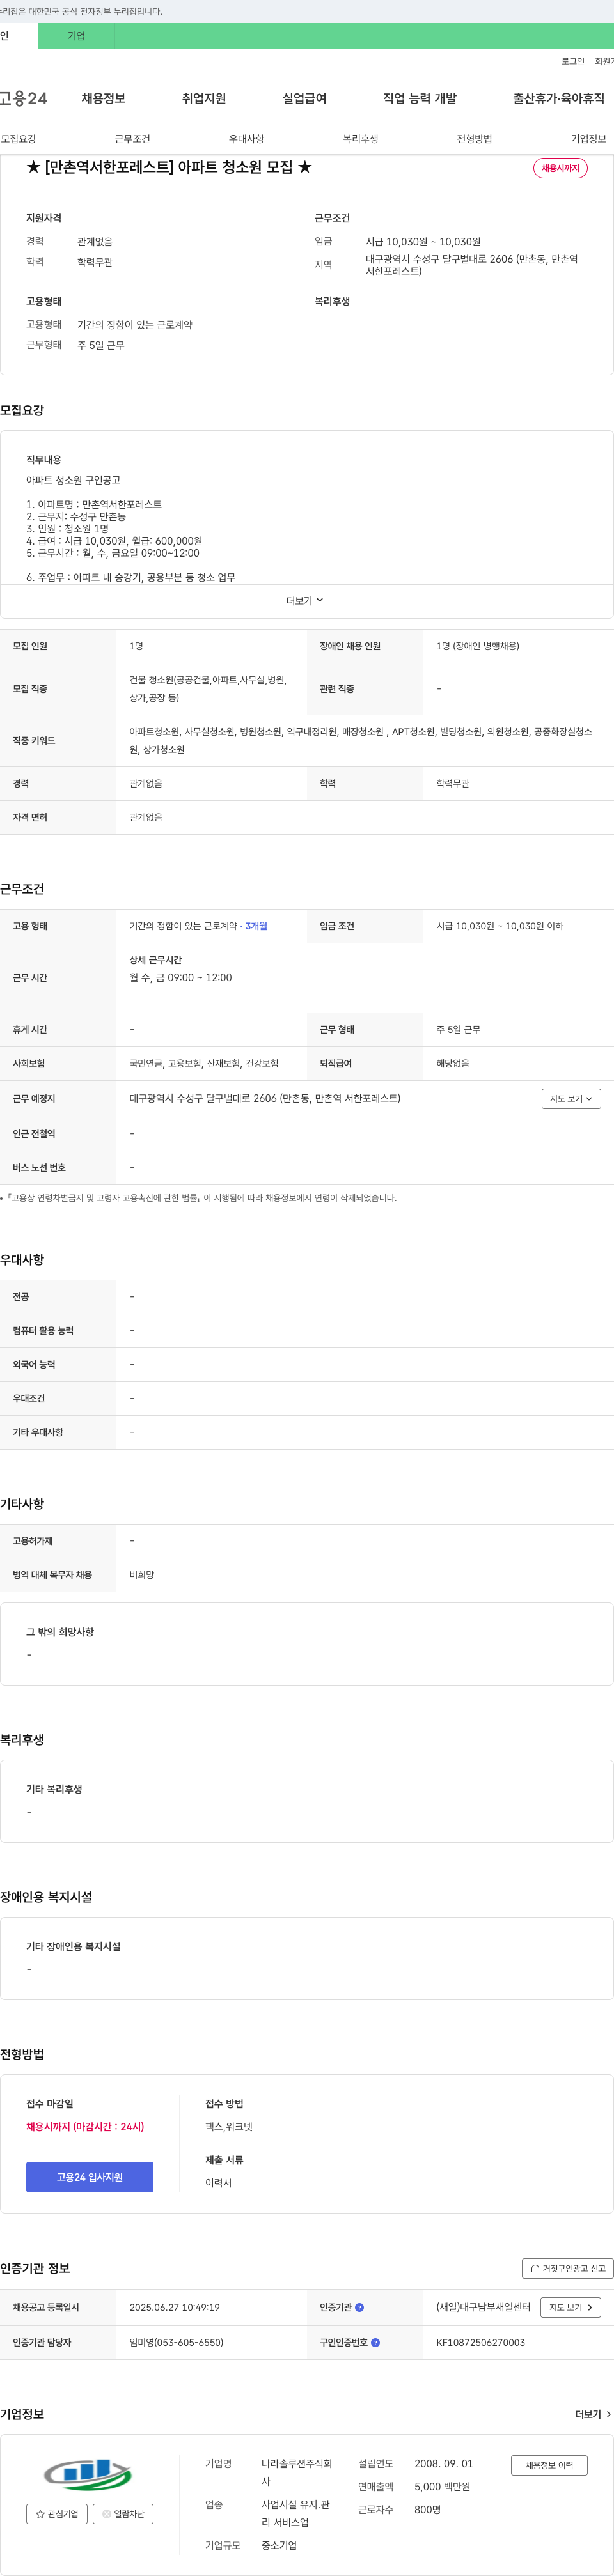Screen dimensions: 614x2576
Task: Jump to the 복리후생 section tab
Action: (x=360, y=139)
